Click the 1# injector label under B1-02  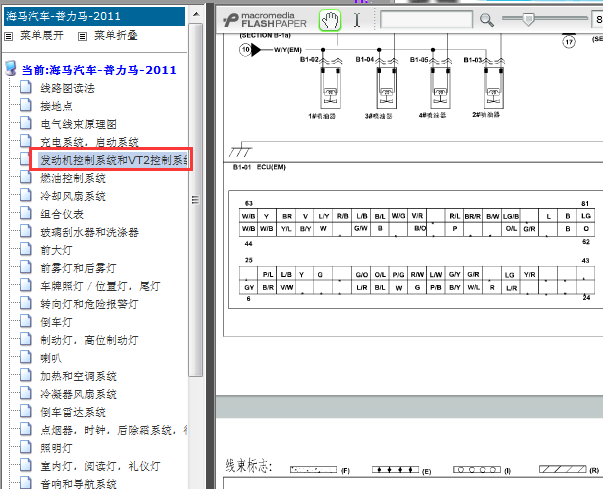(x=322, y=116)
